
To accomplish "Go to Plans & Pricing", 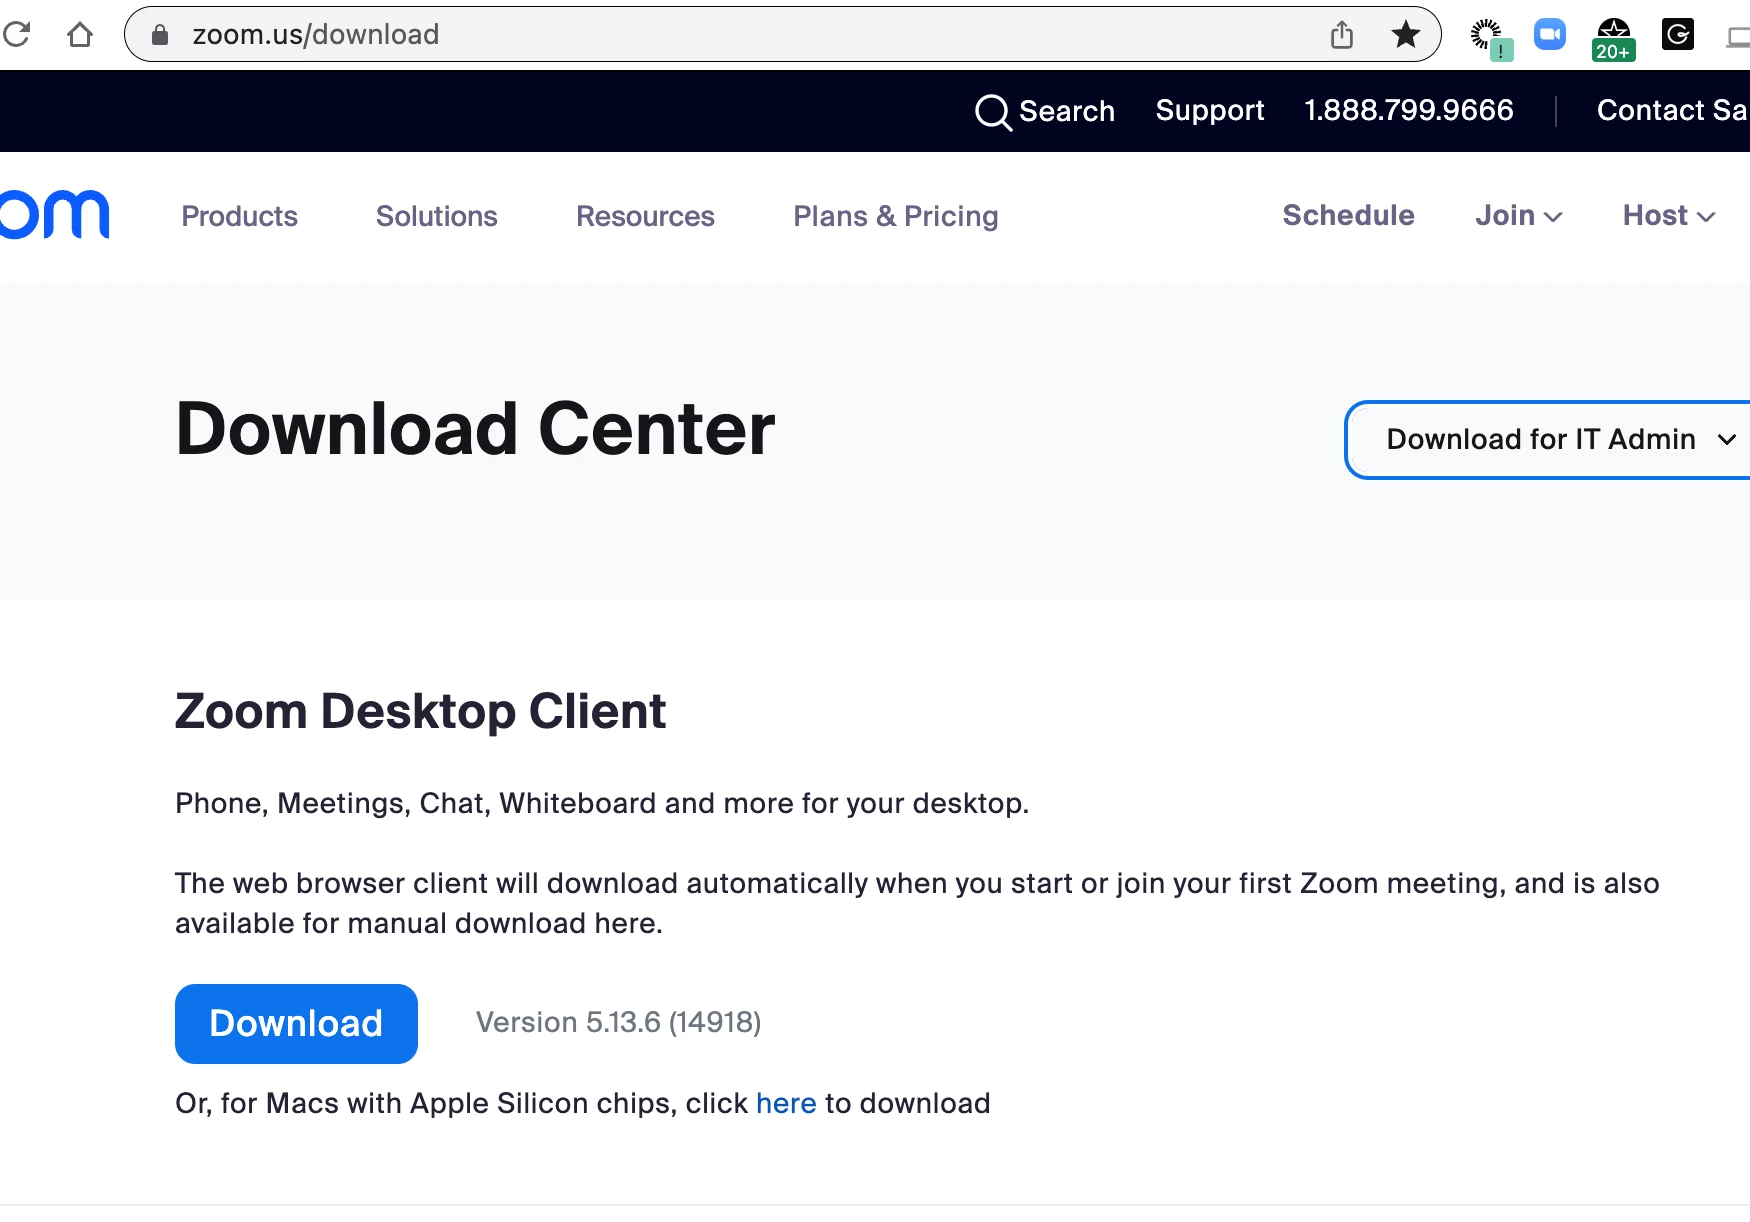I will pos(896,216).
